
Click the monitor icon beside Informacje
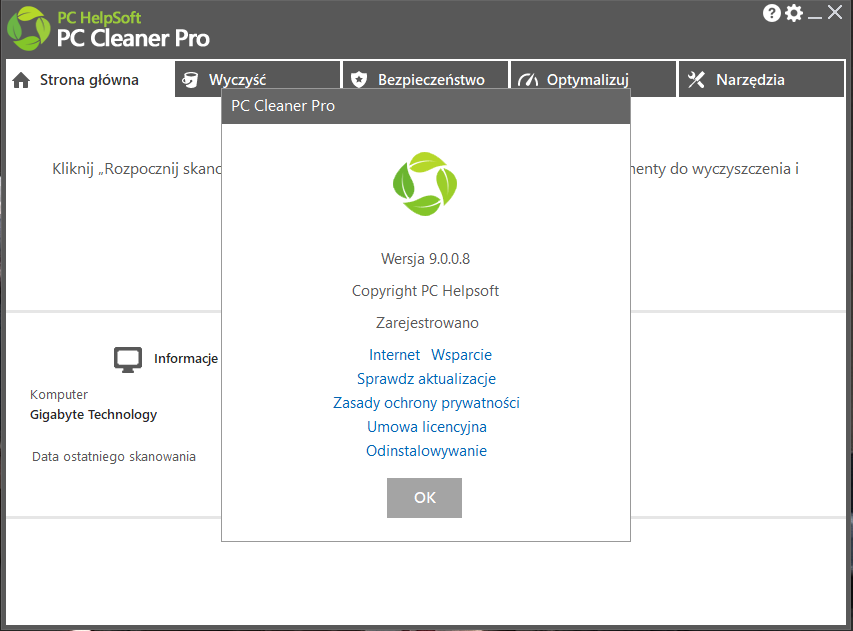click(x=128, y=360)
